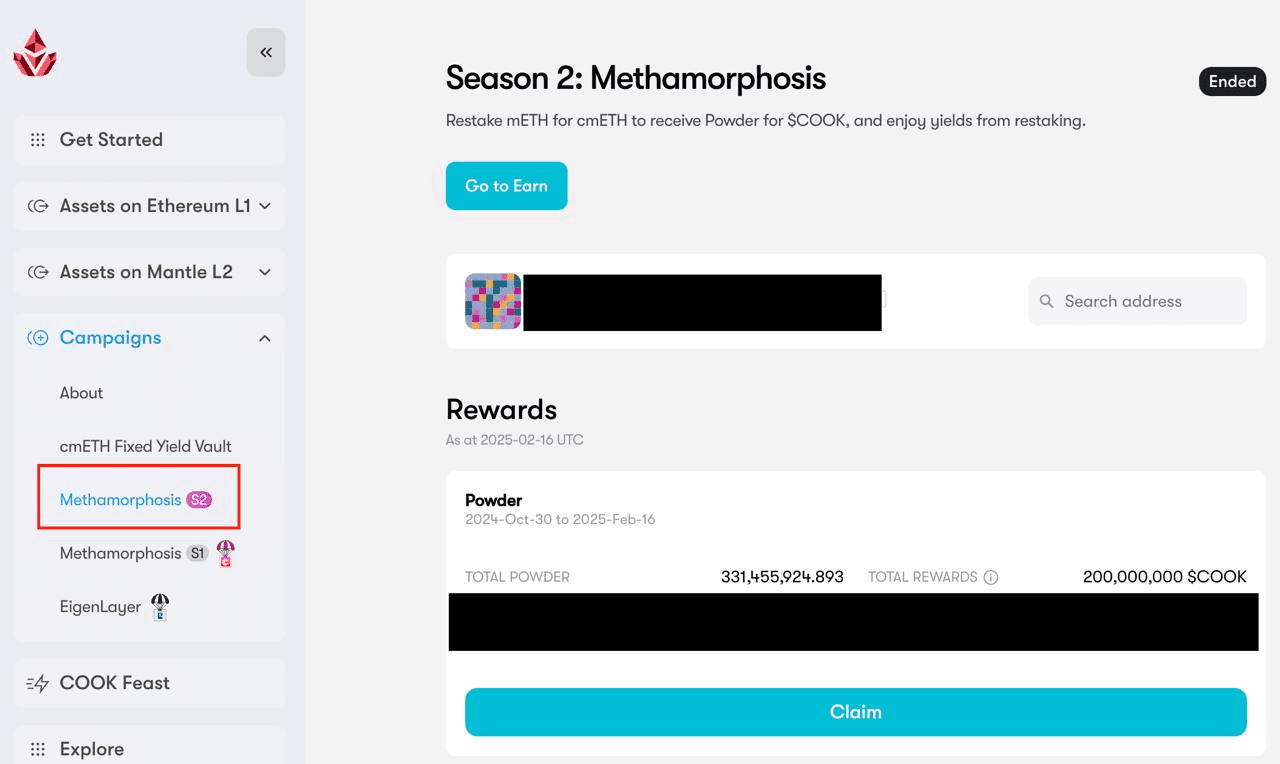This screenshot has height=764, width=1280.
Task: Click the Claim button for Powder rewards
Action: coord(855,711)
